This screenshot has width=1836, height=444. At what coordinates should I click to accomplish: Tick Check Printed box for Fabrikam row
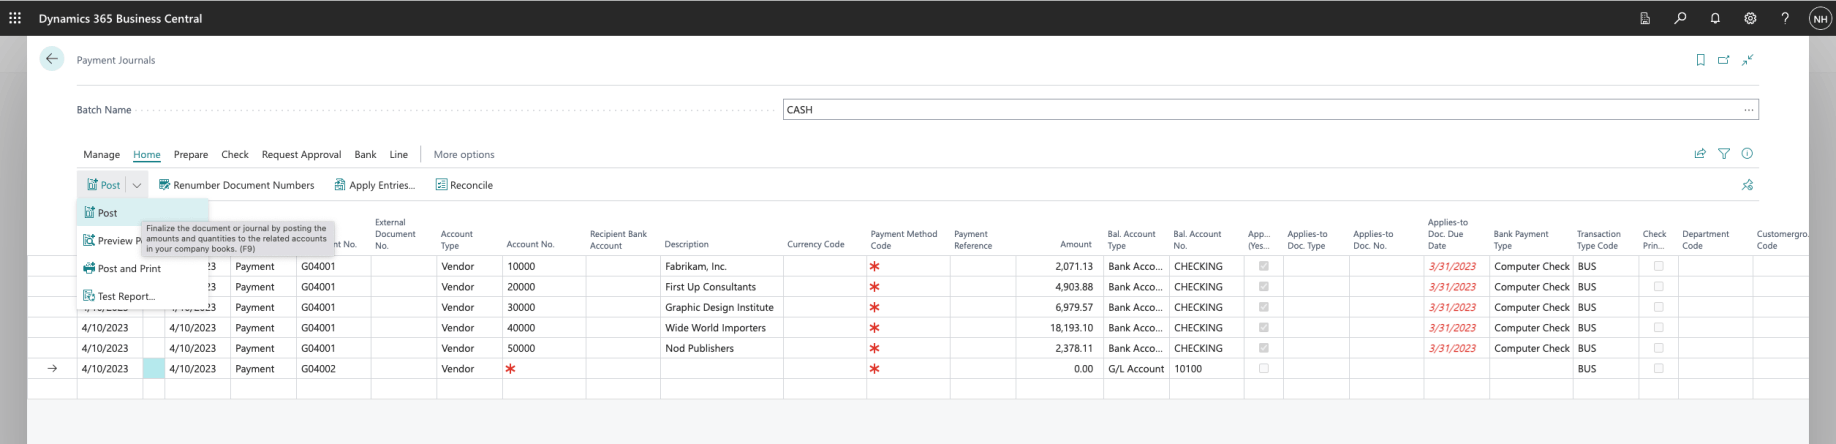[1658, 267]
